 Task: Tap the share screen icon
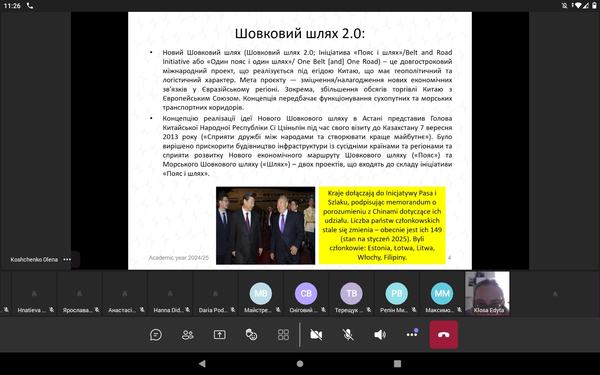coord(219,335)
